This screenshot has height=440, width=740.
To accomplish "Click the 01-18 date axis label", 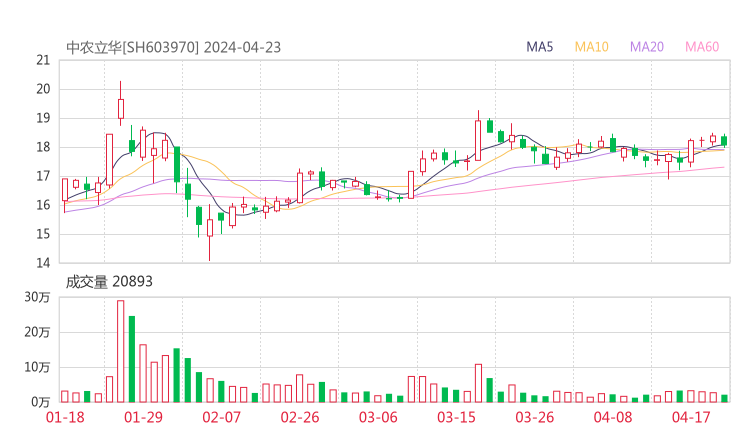I will tap(65, 417).
